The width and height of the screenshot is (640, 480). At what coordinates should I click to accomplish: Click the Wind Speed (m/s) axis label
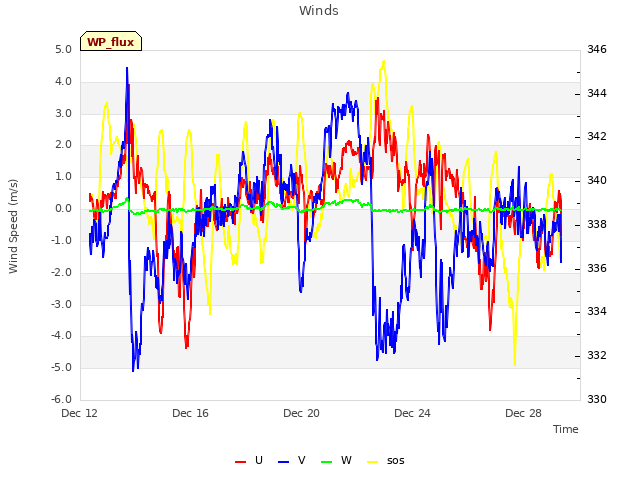[13, 226]
